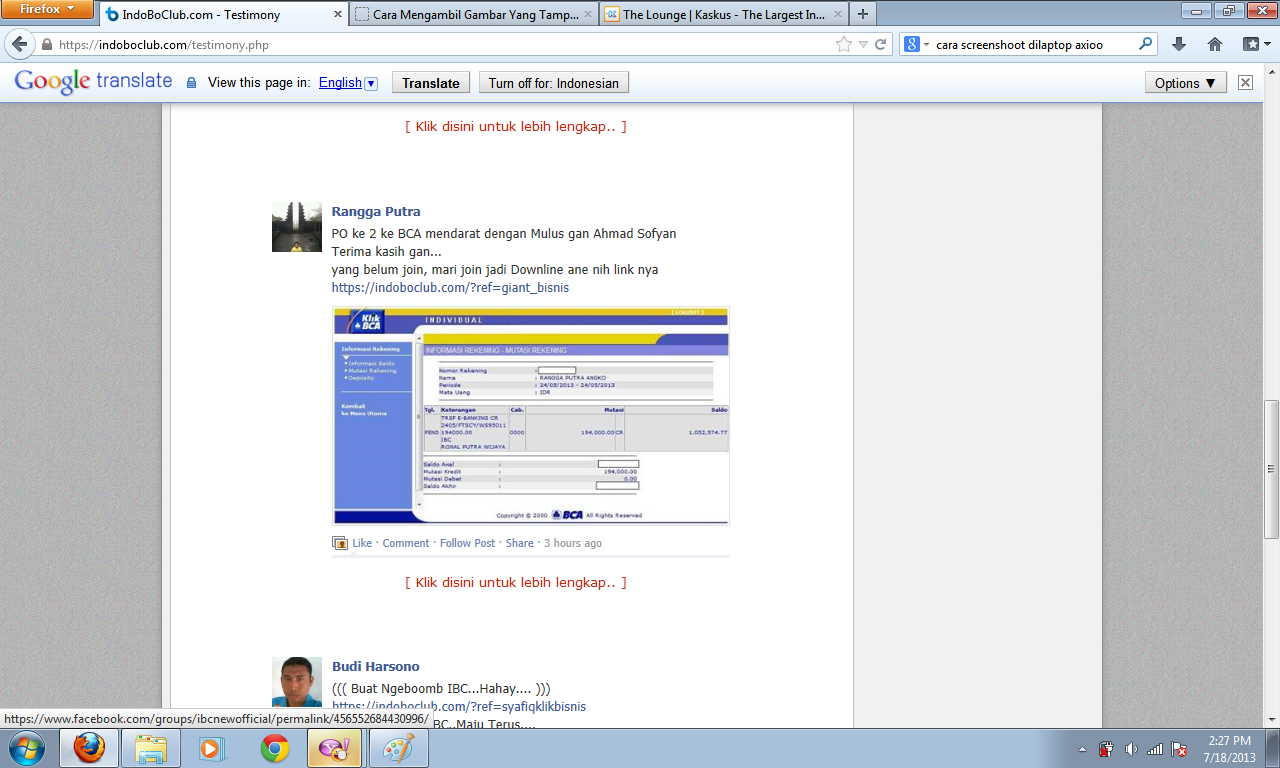Click Follow Post link
Image resolution: width=1280 pixels, height=768 pixels.
coord(468,543)
